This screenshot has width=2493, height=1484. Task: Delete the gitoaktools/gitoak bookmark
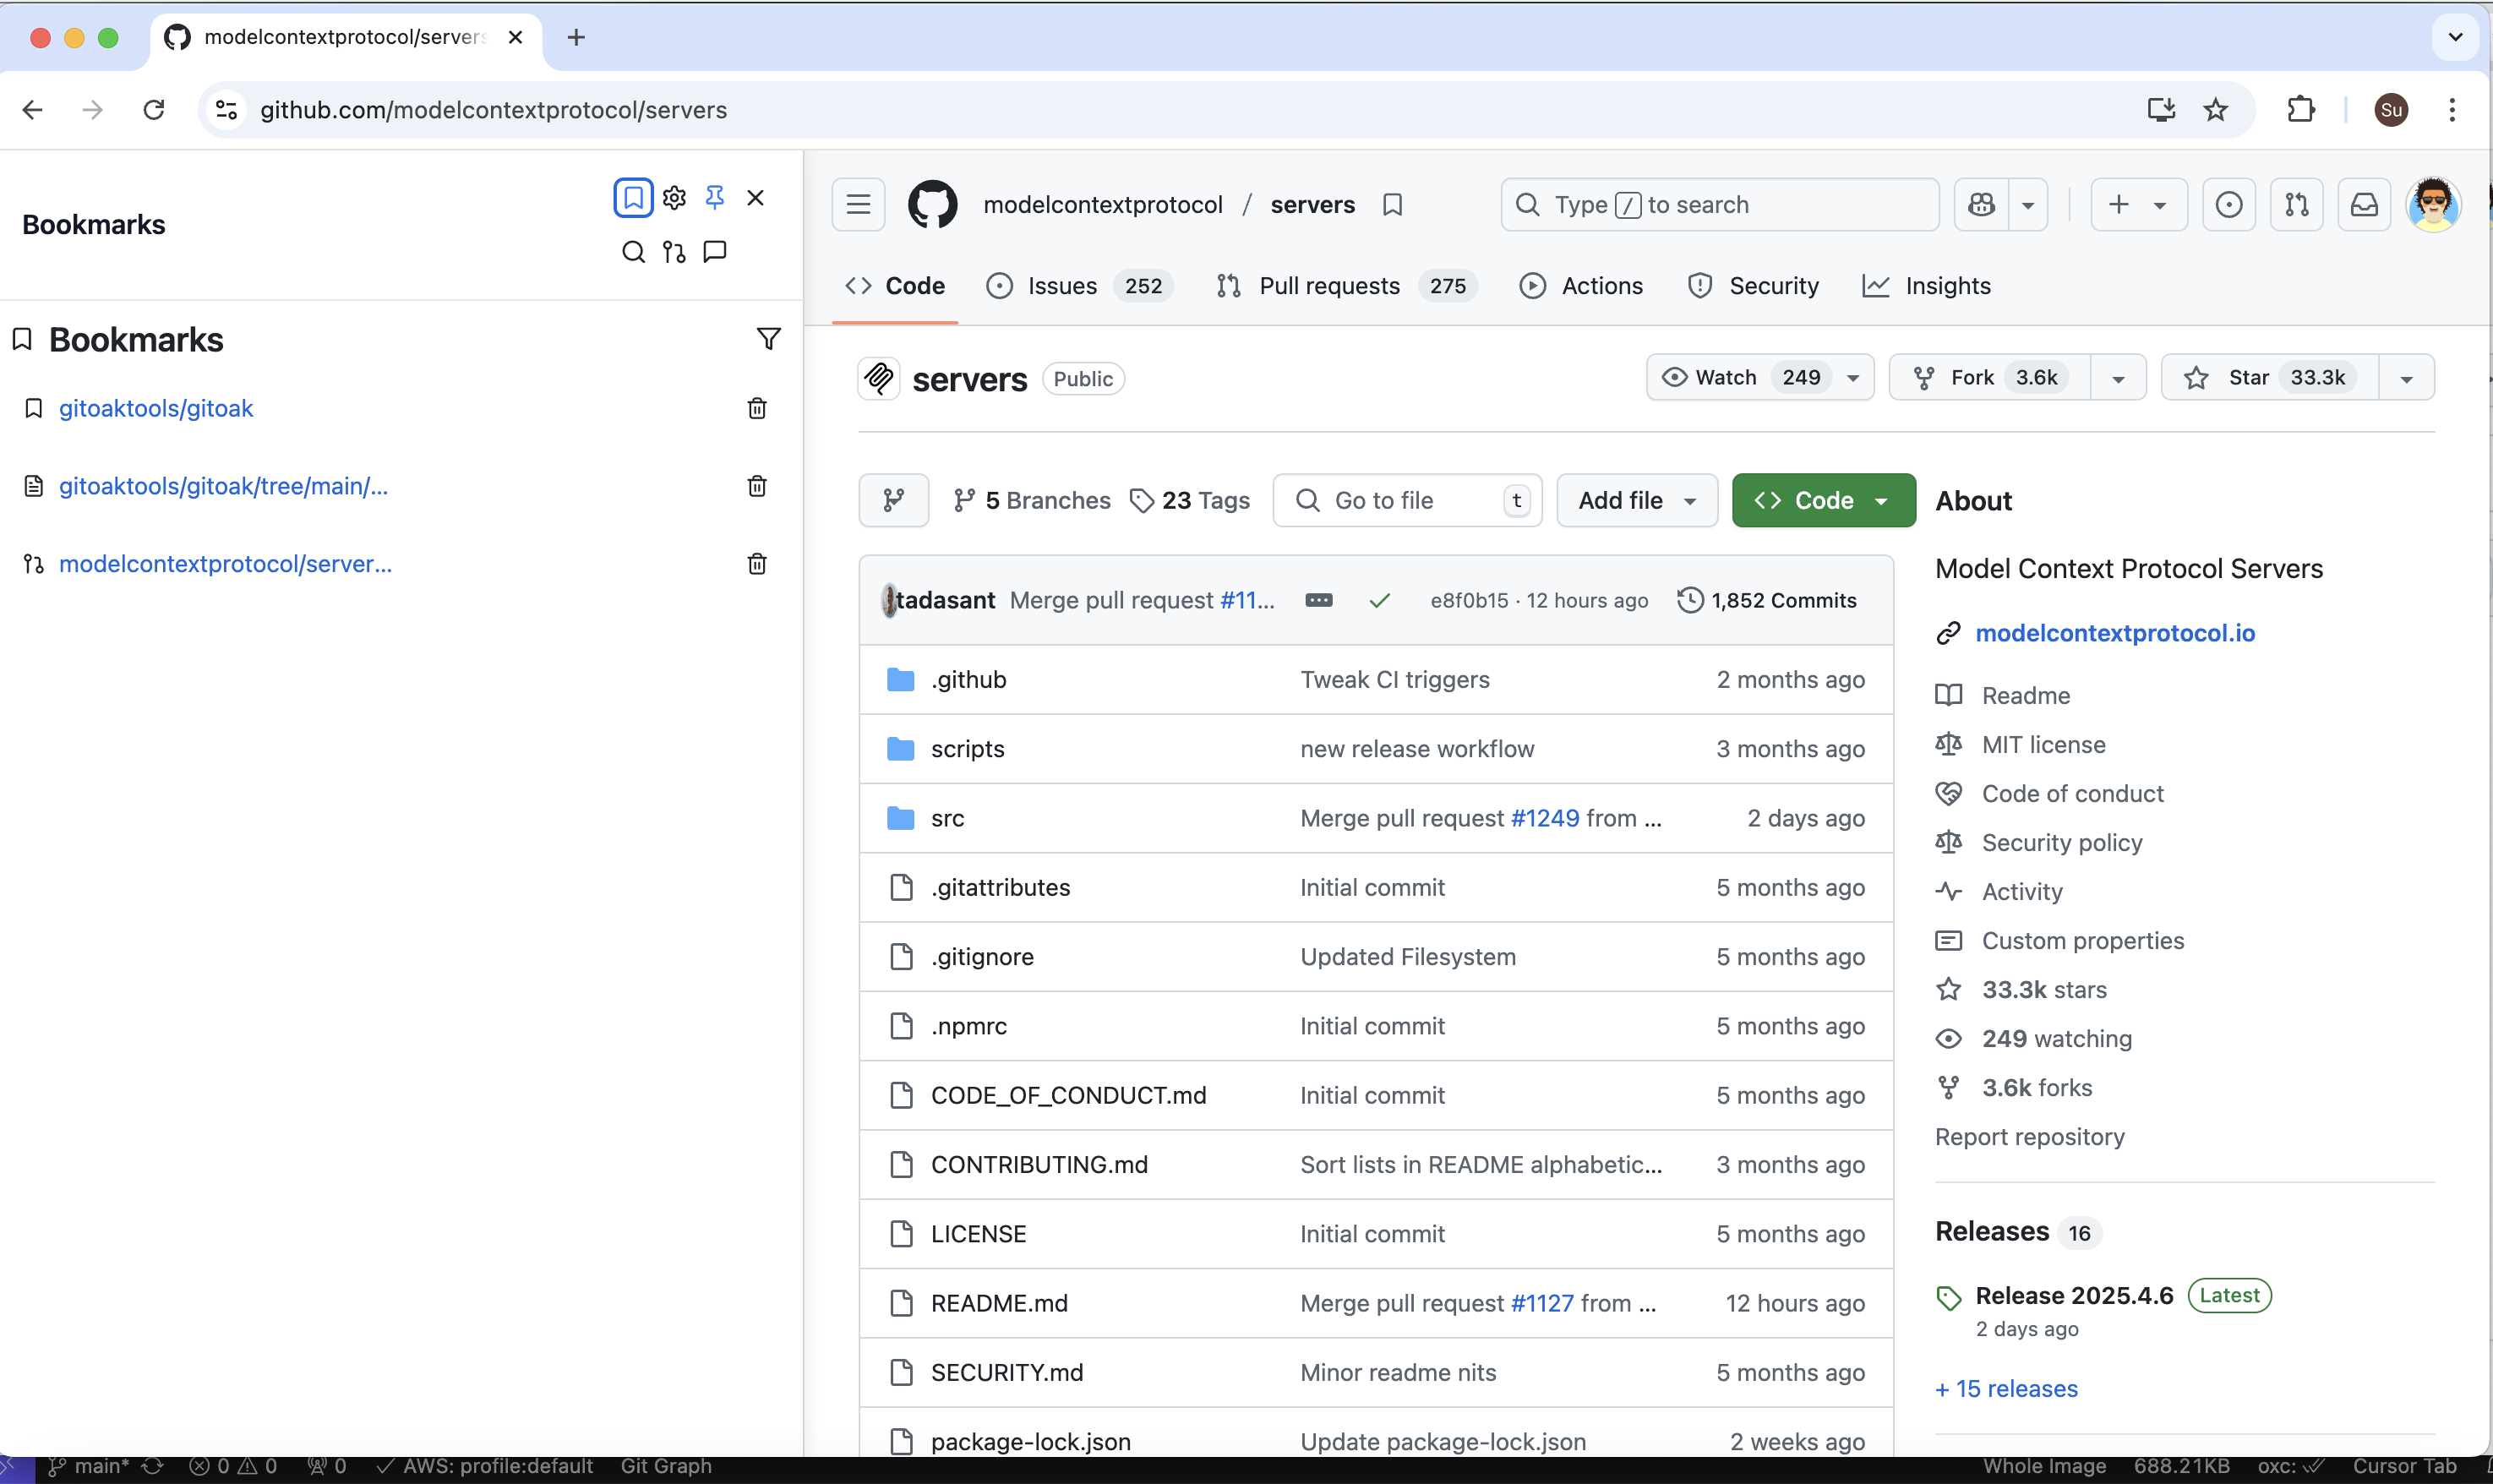point(757,408)
